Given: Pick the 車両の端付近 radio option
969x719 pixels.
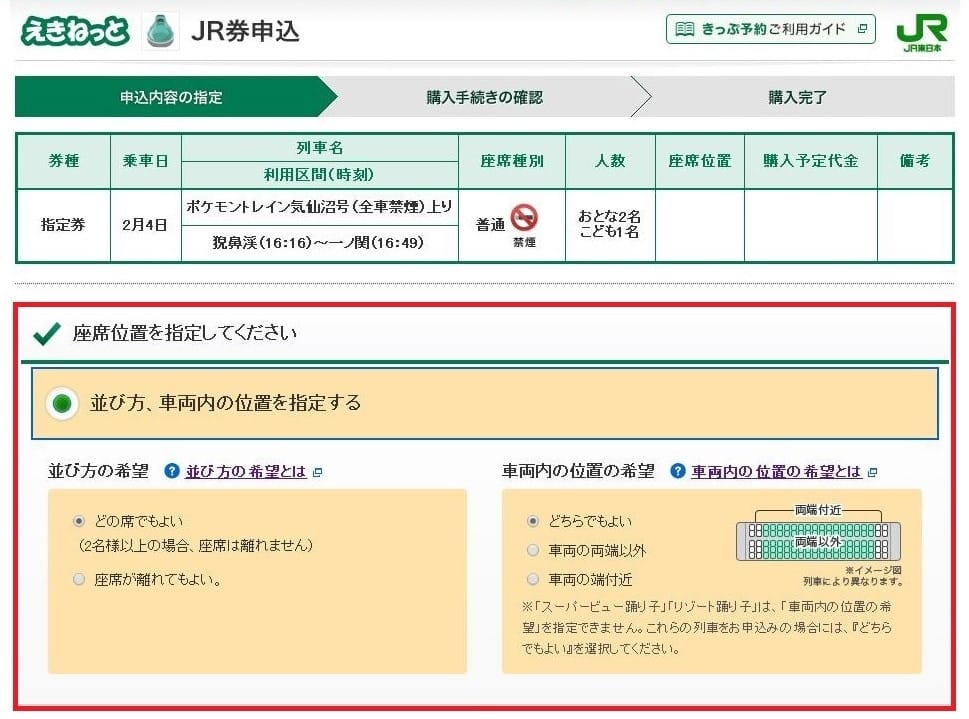Looking at the screenshot, I should coord(532,579).
